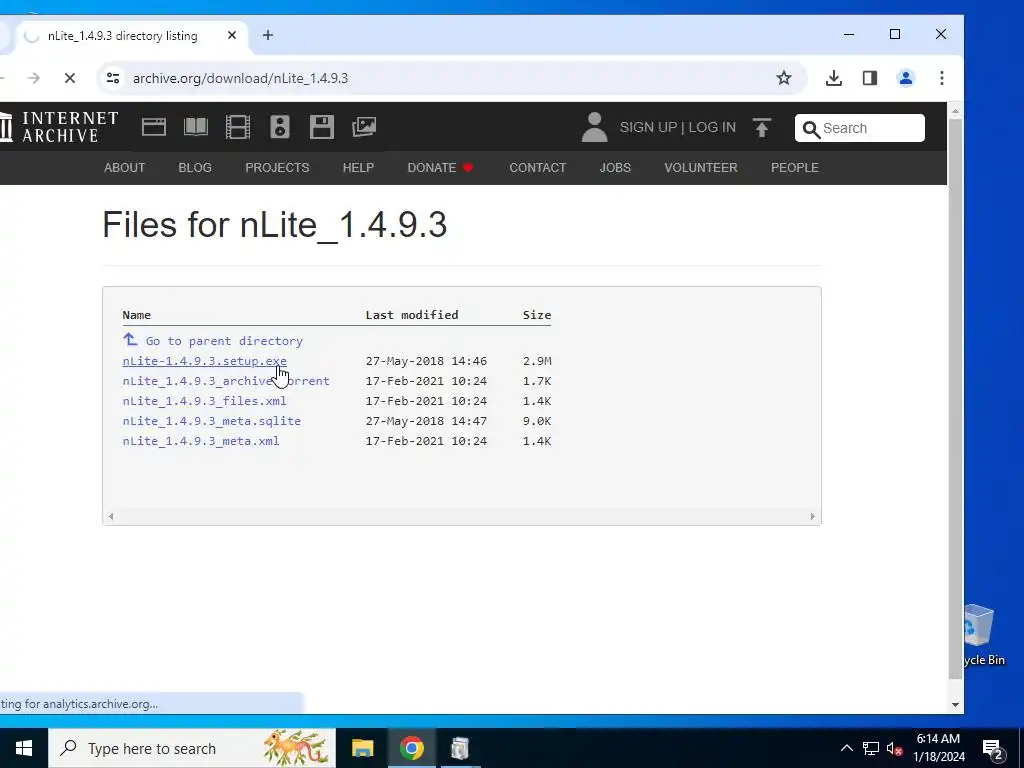Open the notifications center icon
Viewport: 1024px width, 768px height.
tap(993, 750)
